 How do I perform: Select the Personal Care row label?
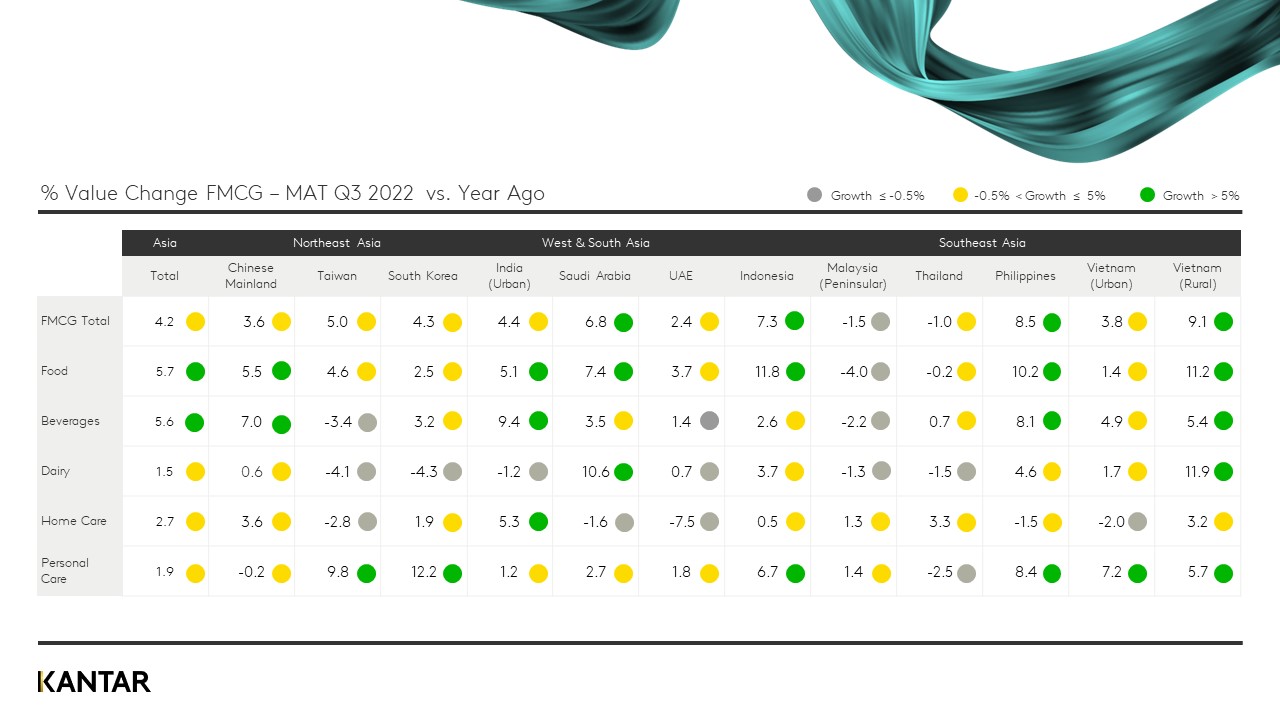[64, 571]
